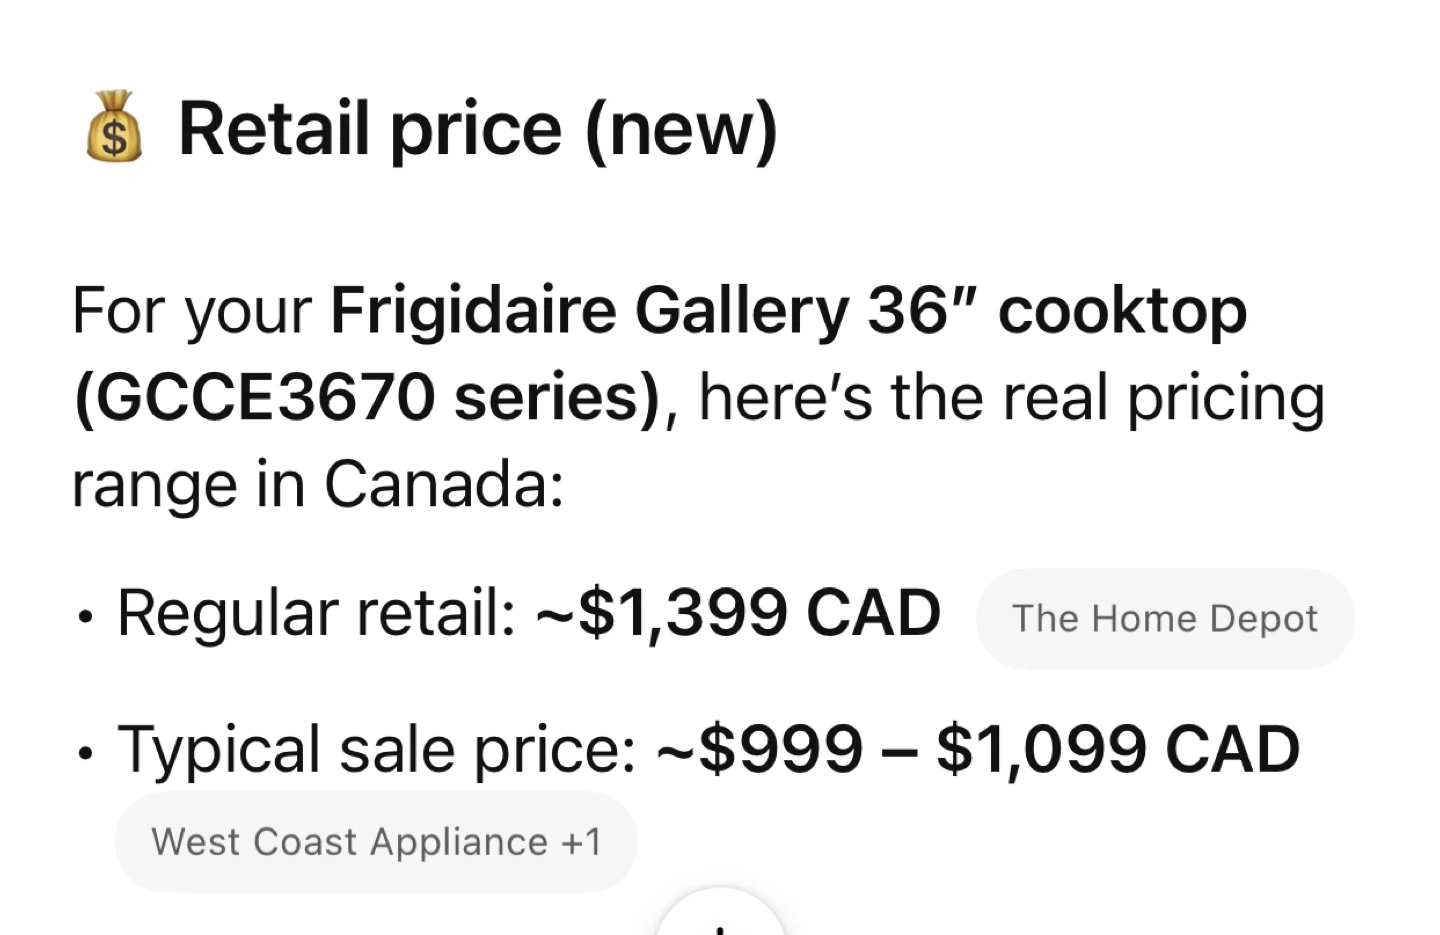The height and width of the screenshot is (935, 1440).
Task: Tap the scroll-down arrow button at bottom
Action: click(719, 918)
